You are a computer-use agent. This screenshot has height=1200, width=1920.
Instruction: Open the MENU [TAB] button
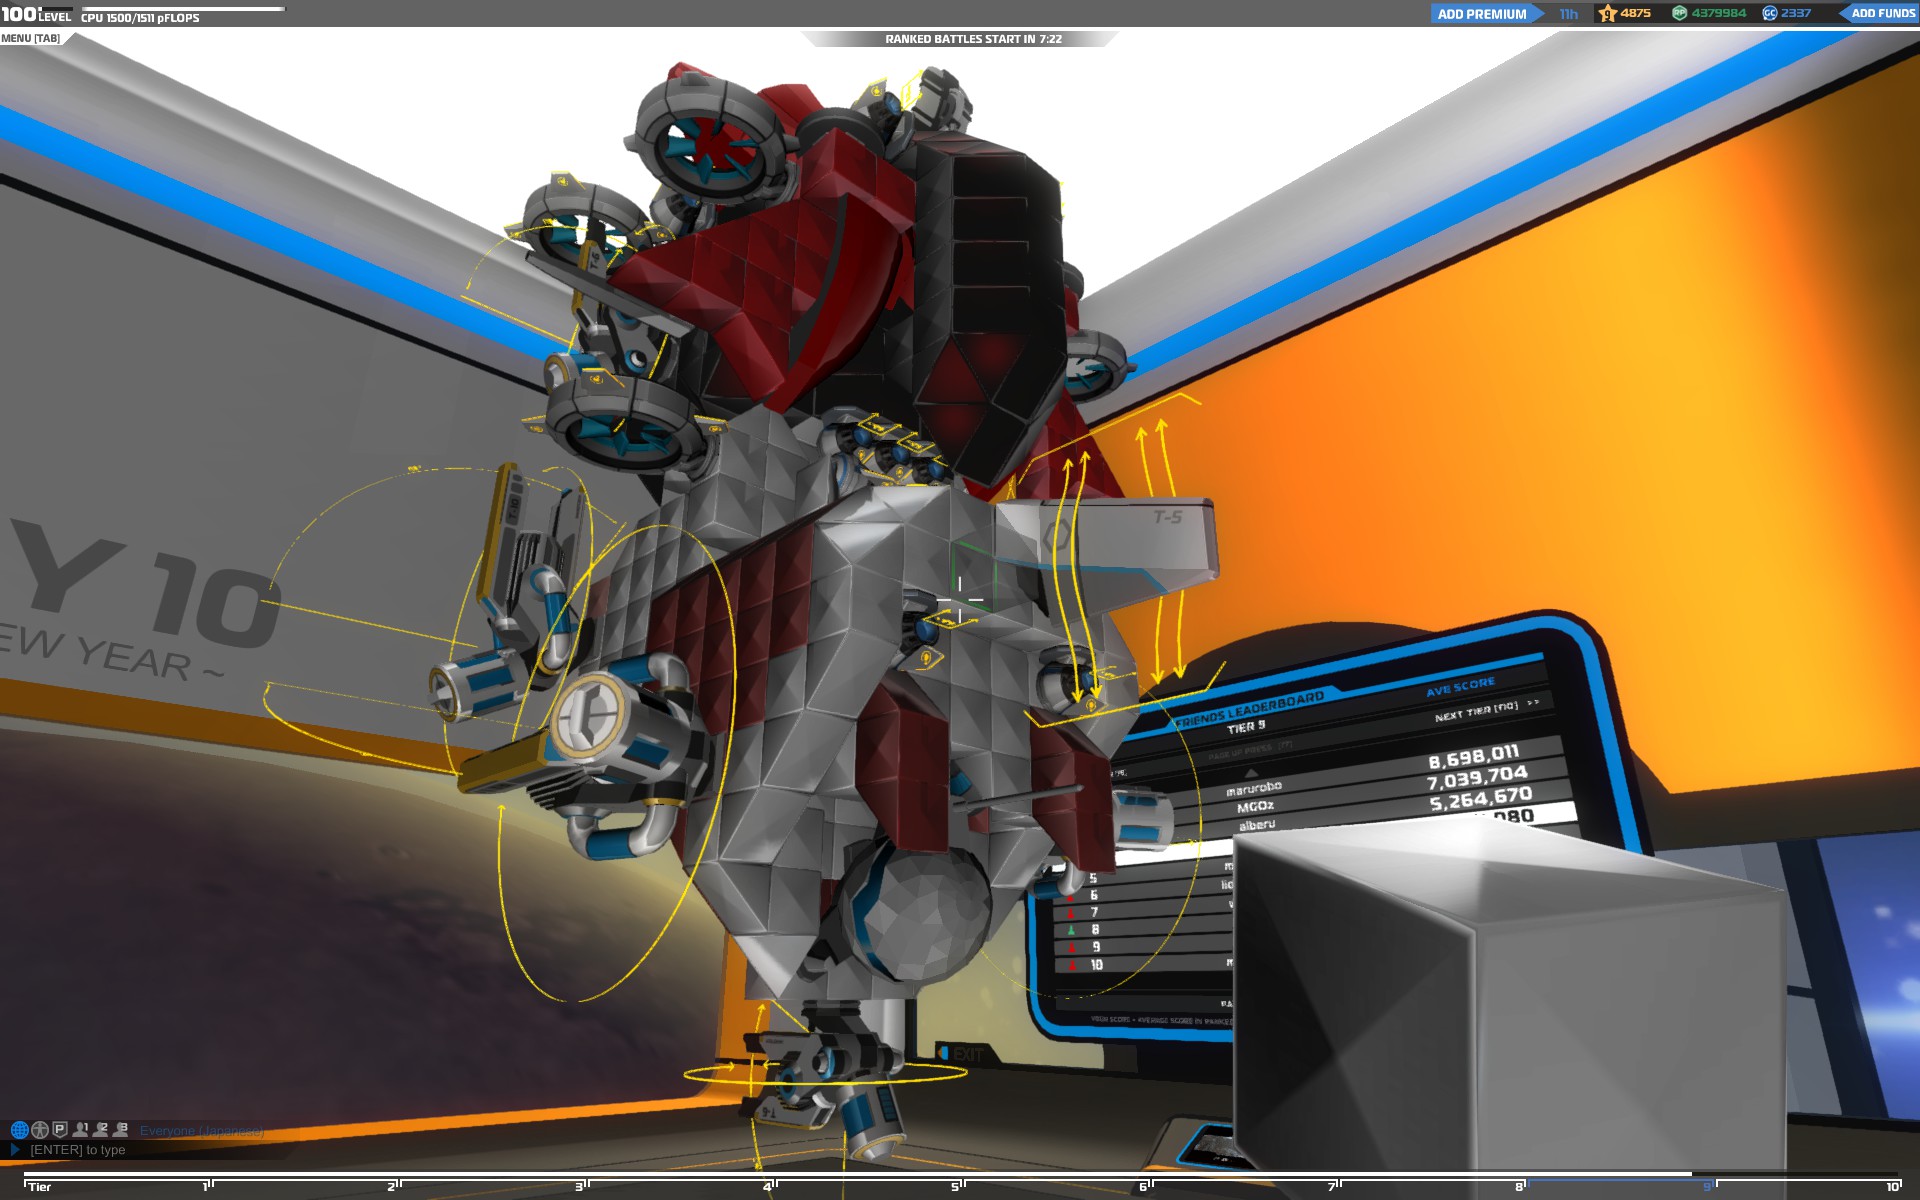[x=30, y=38]
